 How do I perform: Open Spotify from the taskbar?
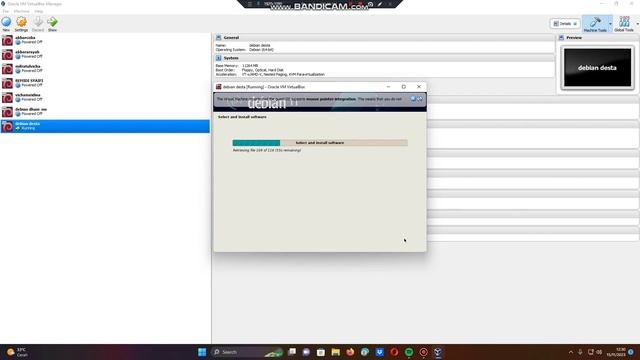(x=409, y=352)
